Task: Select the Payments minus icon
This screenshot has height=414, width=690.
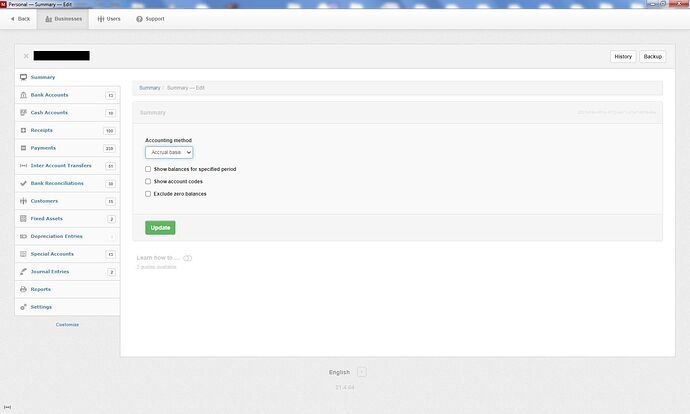Action: coord(23,148)
